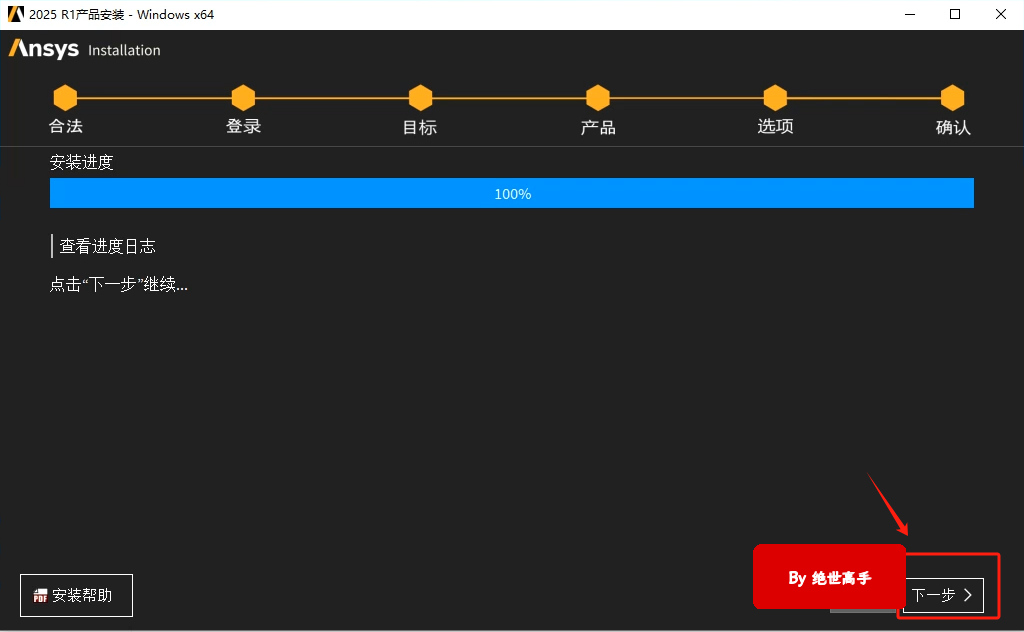This screenshot has width=1024, height=632.
Task: Select the 选项 step hexagon marker
Action: (x=775, y=98)
